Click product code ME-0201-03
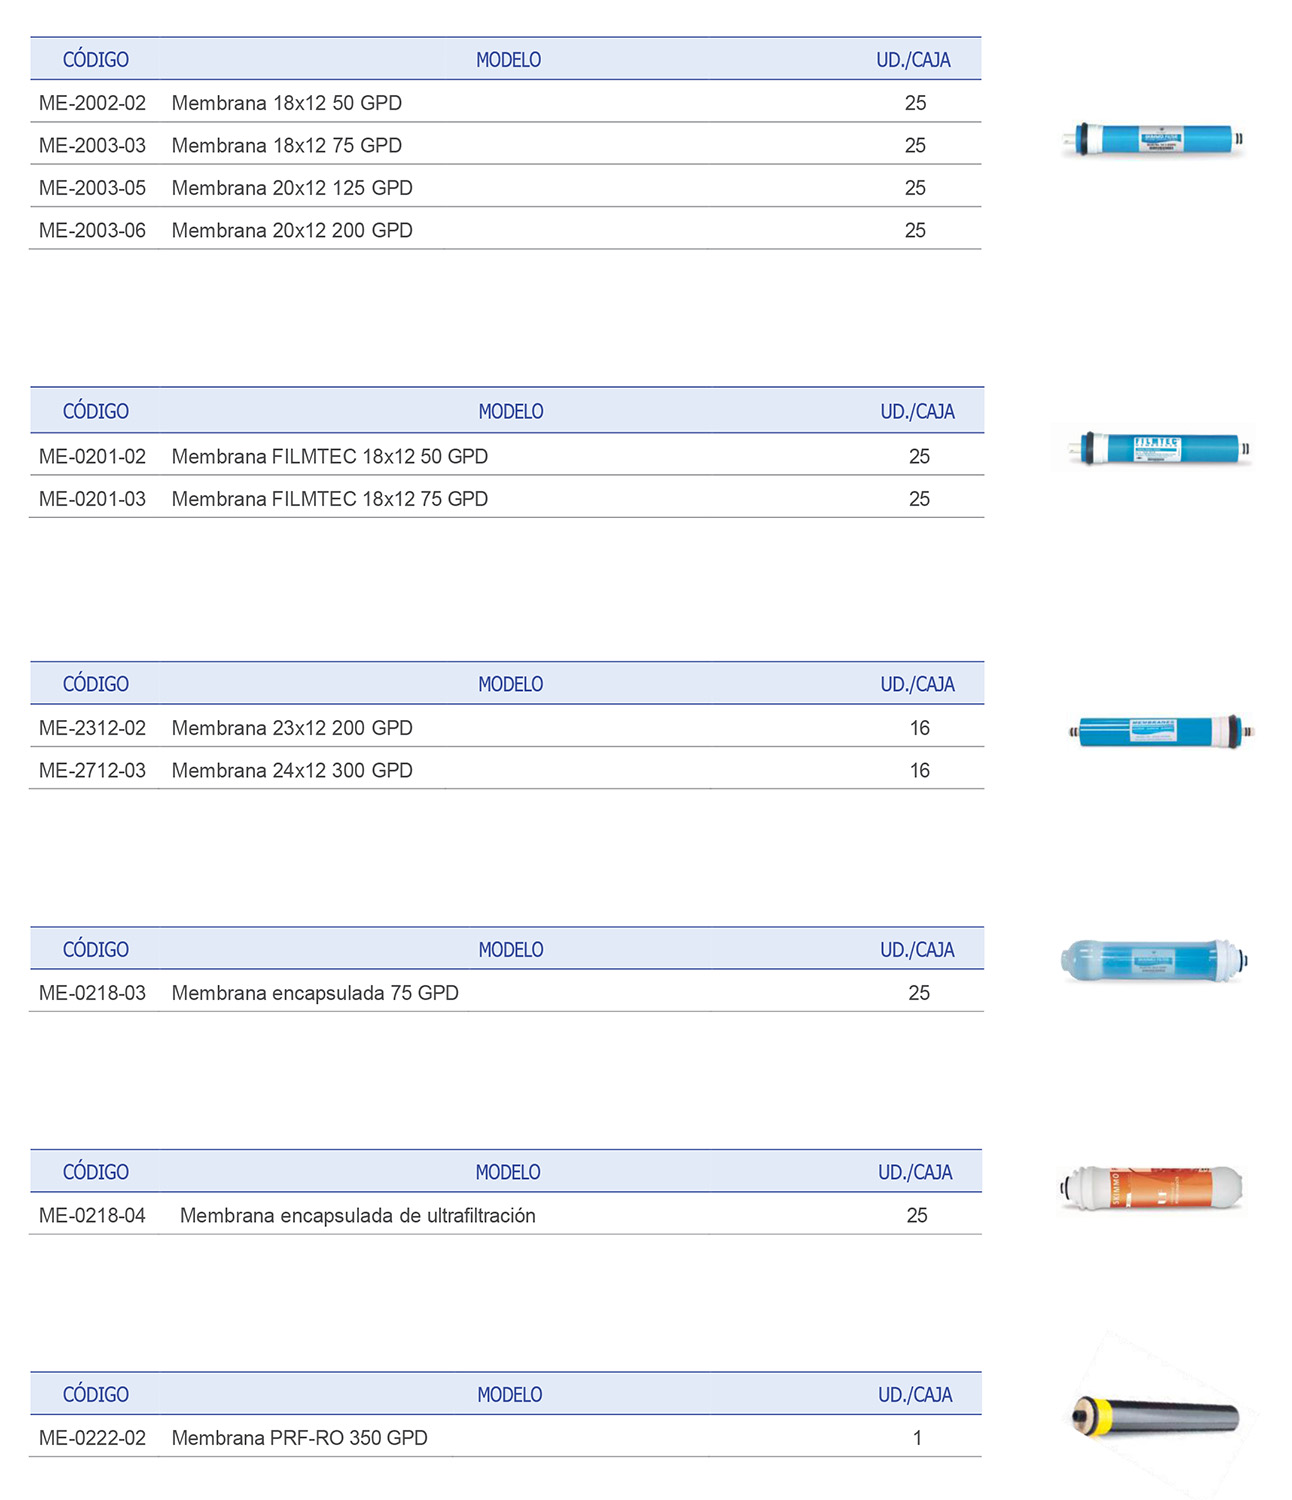Viewport: 1292px width, 1500px height. click(92, 499)
